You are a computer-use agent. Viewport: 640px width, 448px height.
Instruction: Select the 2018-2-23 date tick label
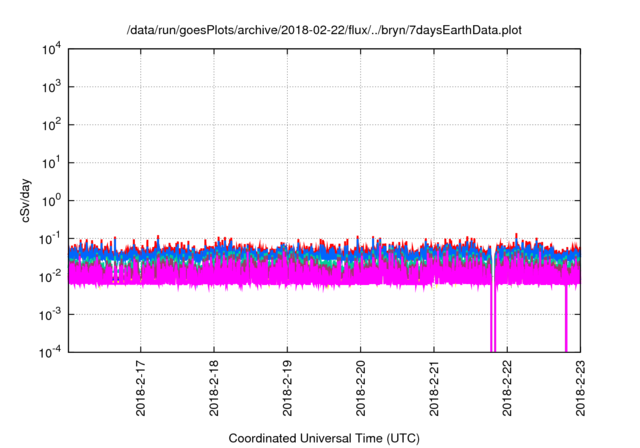tap(580, 388)
